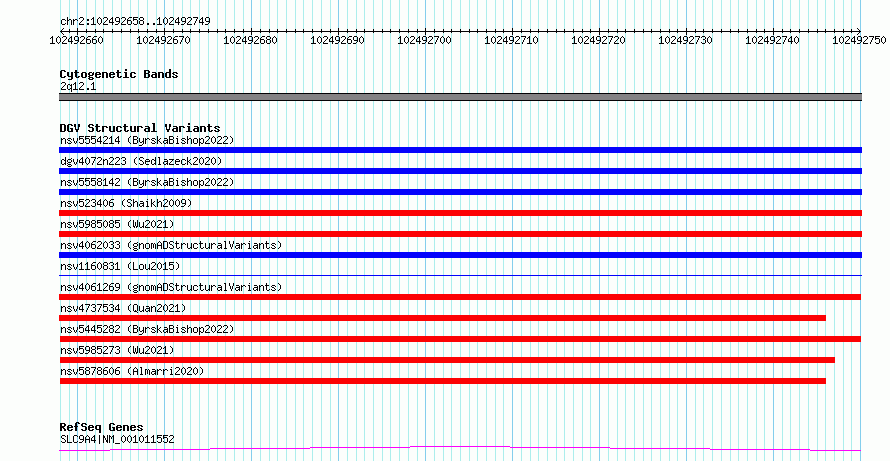Click ruler position 102492670

coord(163,40)
